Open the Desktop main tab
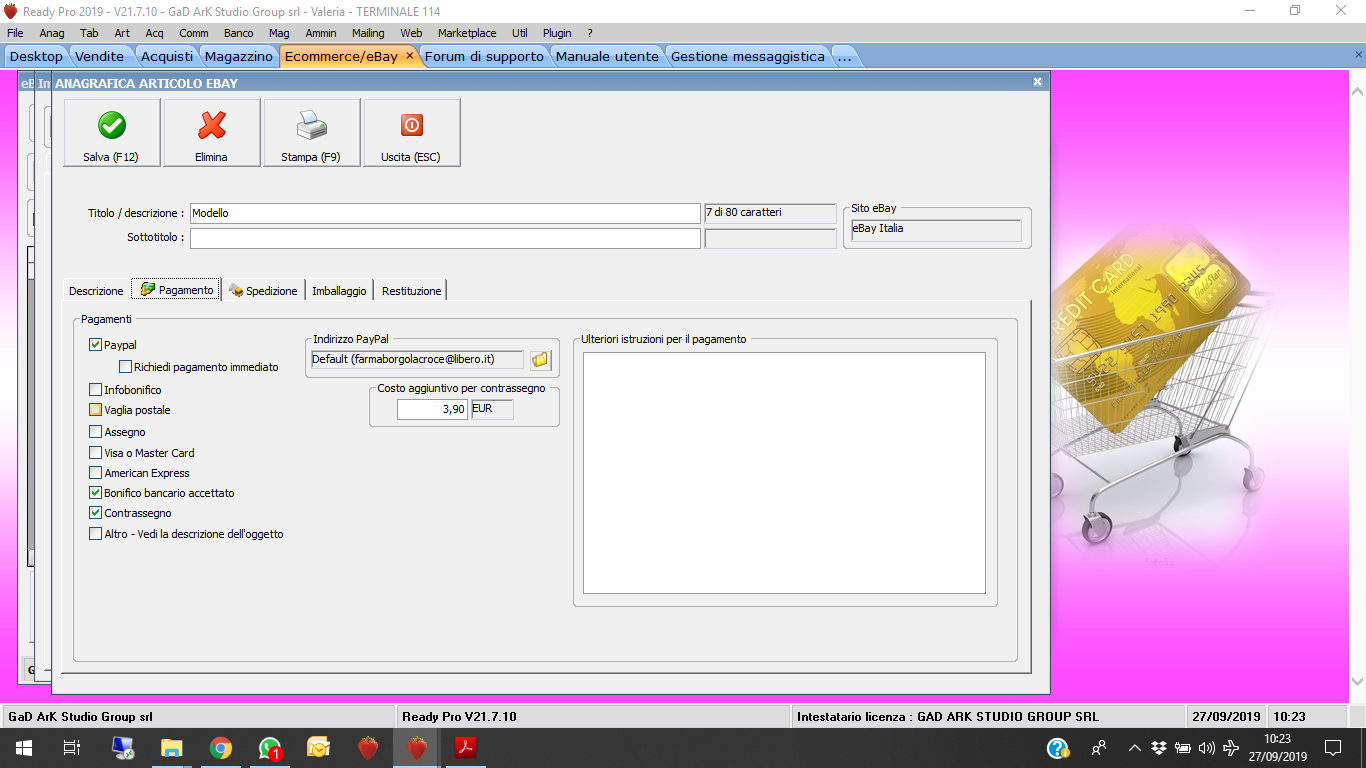Viewport: 1366px width, 768px height. coord(36,56)
